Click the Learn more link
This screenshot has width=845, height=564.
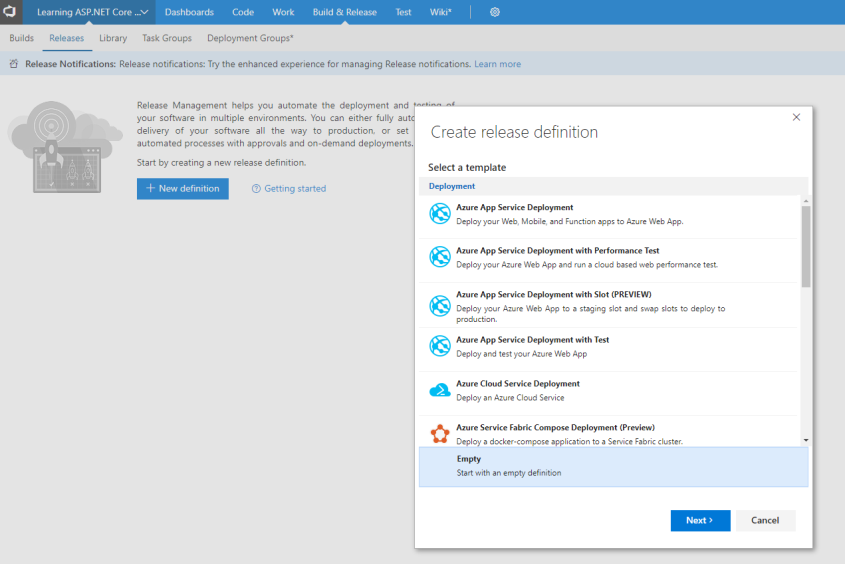(497, 64)
